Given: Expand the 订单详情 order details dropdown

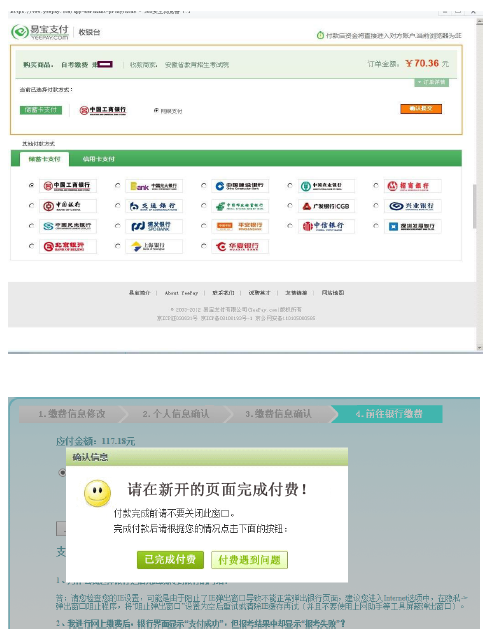Looking at the screenshot, I should [x=432, y=82].
